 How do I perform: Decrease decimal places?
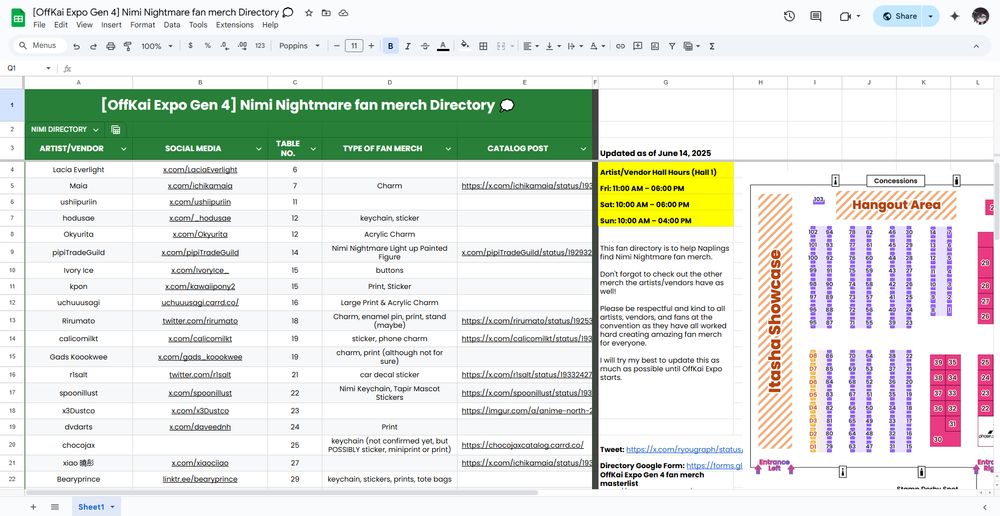(x=224, y=46)
